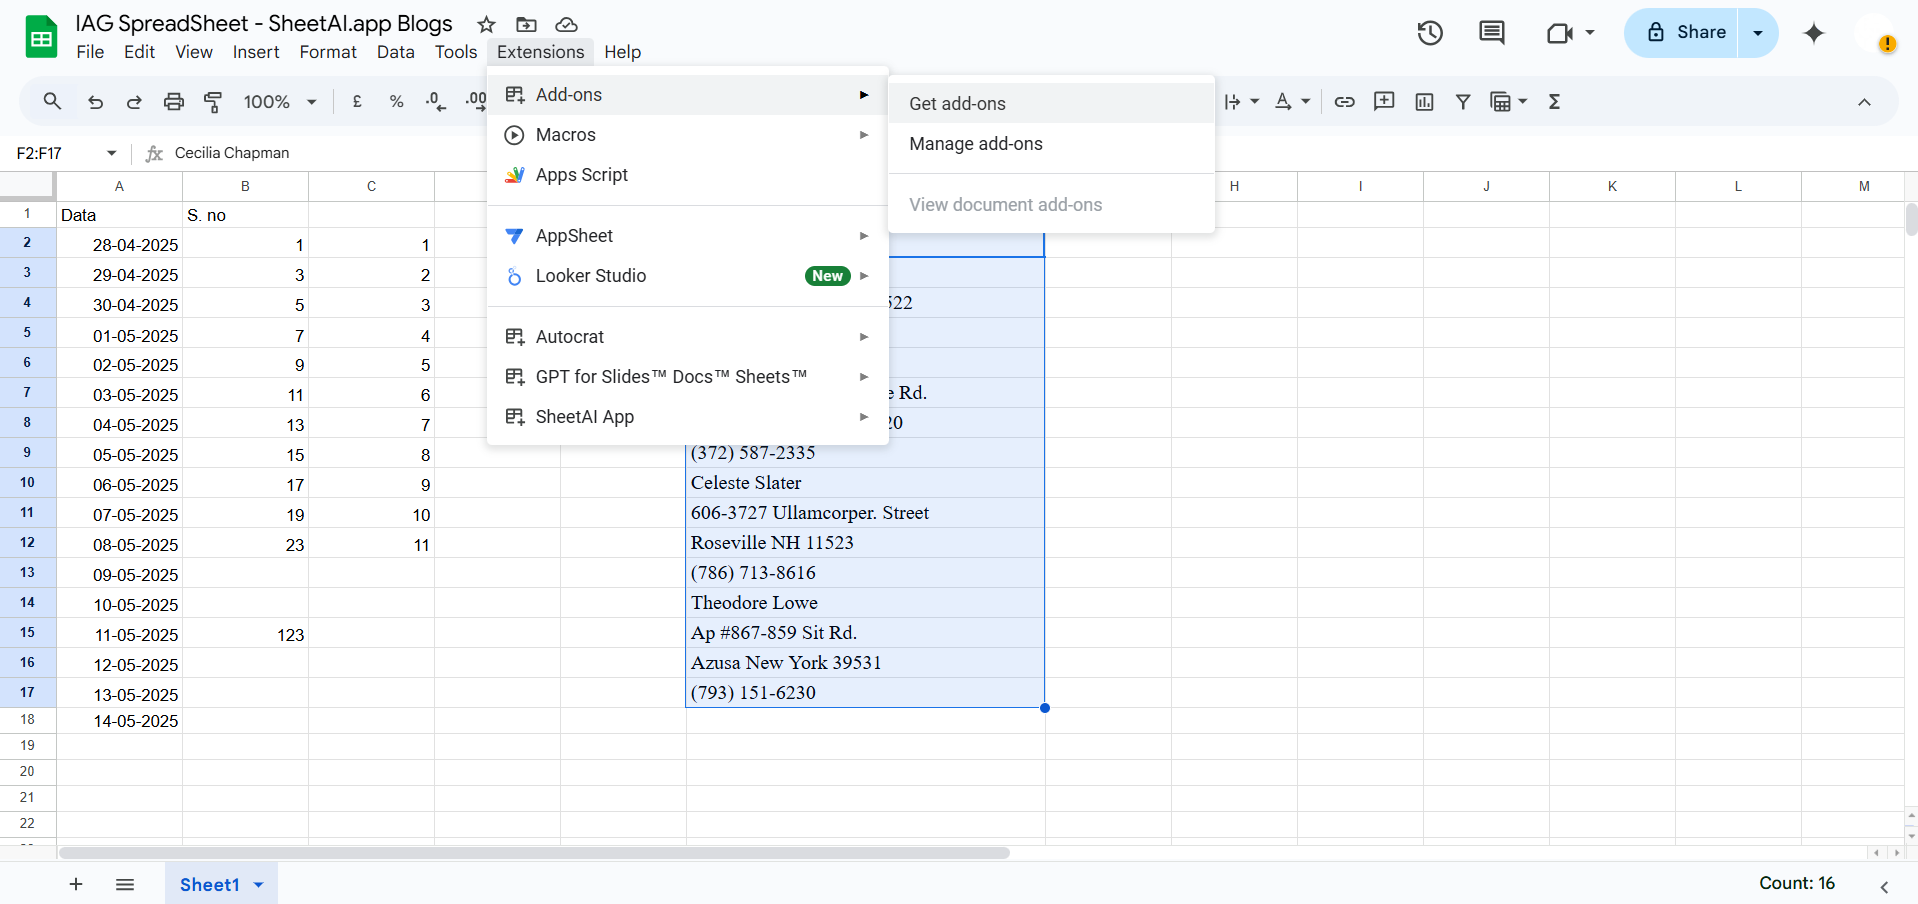Insert a chart
This screenshot has width=1918, height=904.
tap(1424, 101)
